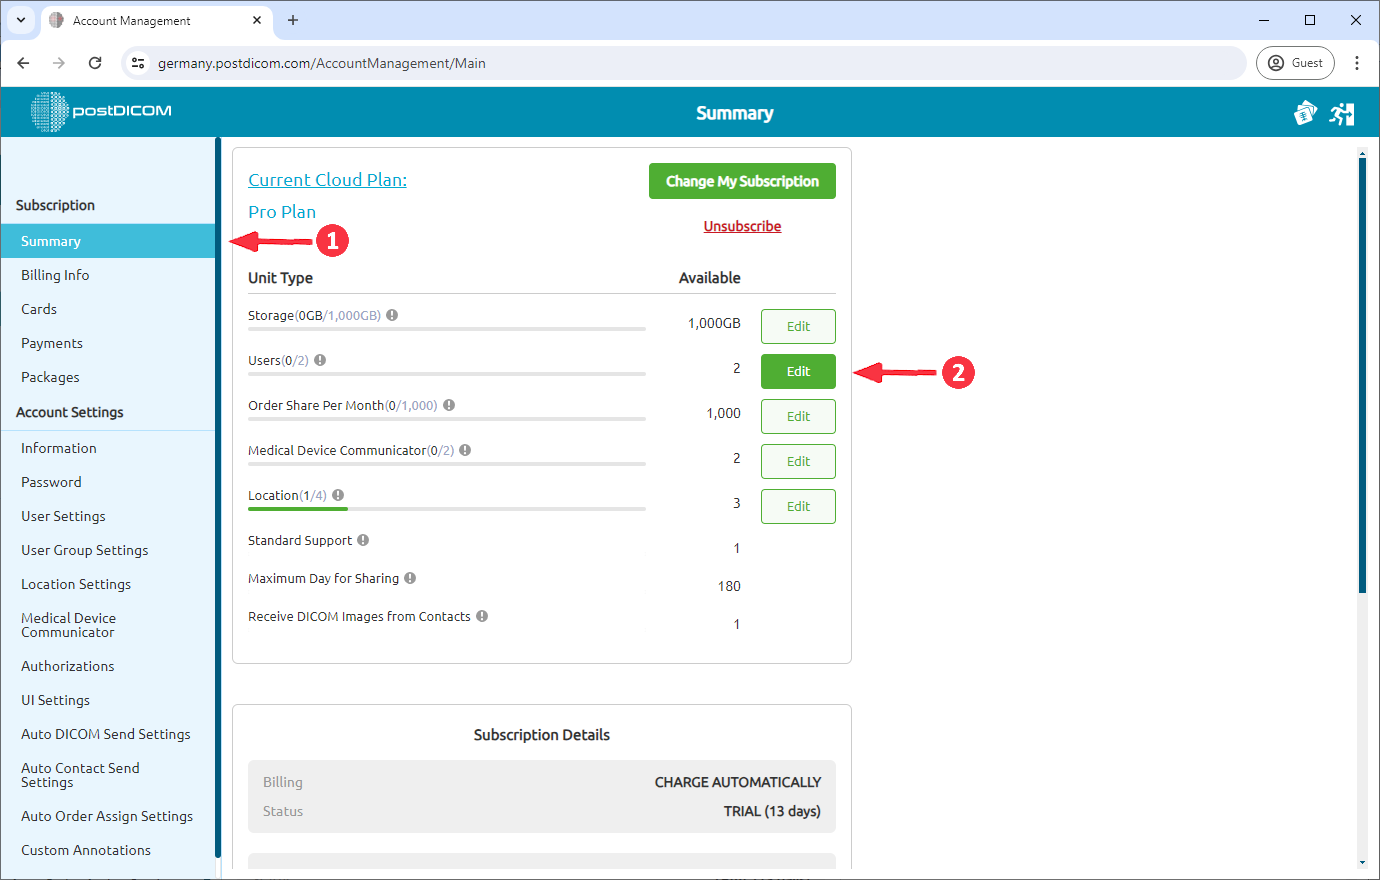Open the Guest profile button
Screen dimensions: 1380x880
1294,62
